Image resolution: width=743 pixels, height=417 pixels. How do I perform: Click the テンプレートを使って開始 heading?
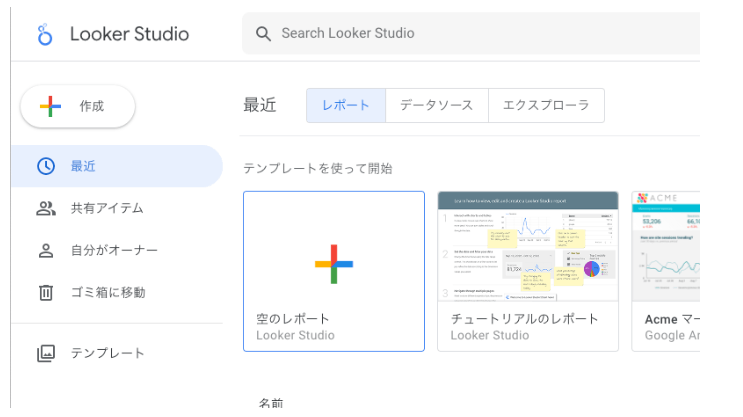coord(318,169)
